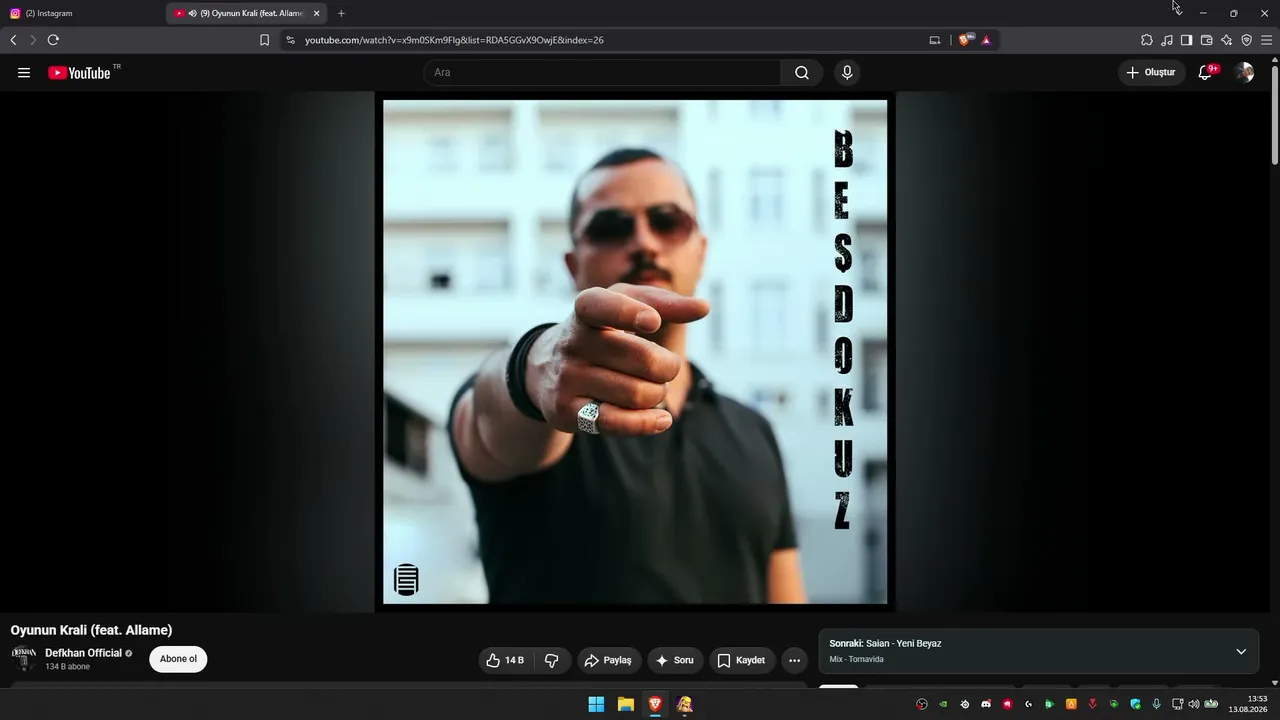The height and width of the screenshot is (720, 1280).
Task: Open more actions three-dot menu
Action: [794, 660]
